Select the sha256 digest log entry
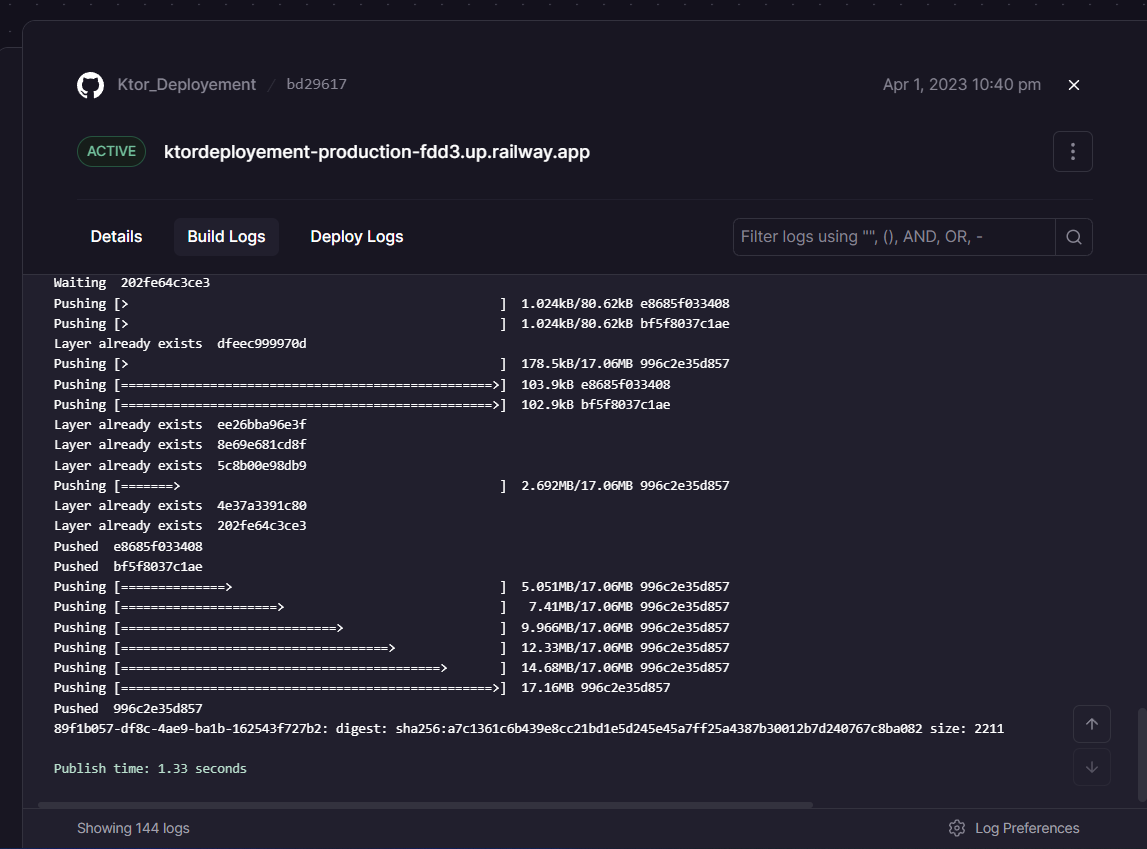 [528, 728]
